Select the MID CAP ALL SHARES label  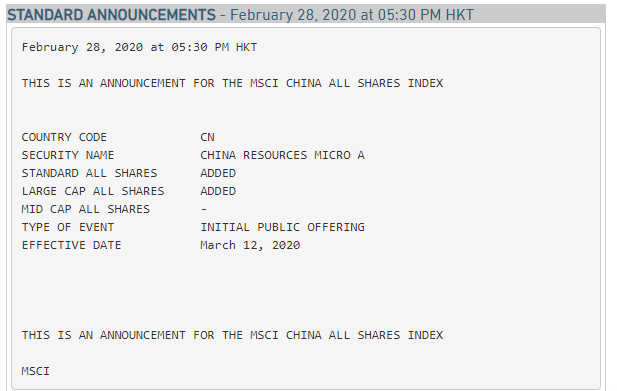(x=86, y=209)
